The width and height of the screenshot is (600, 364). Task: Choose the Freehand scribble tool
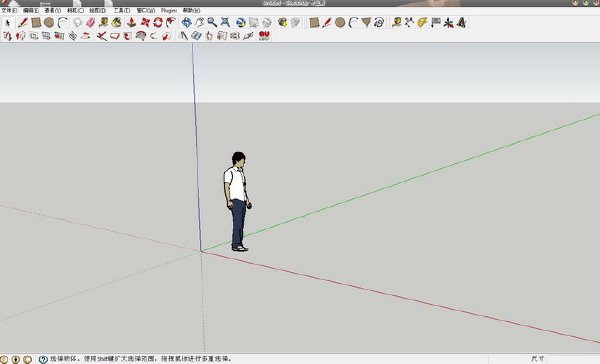379,23
